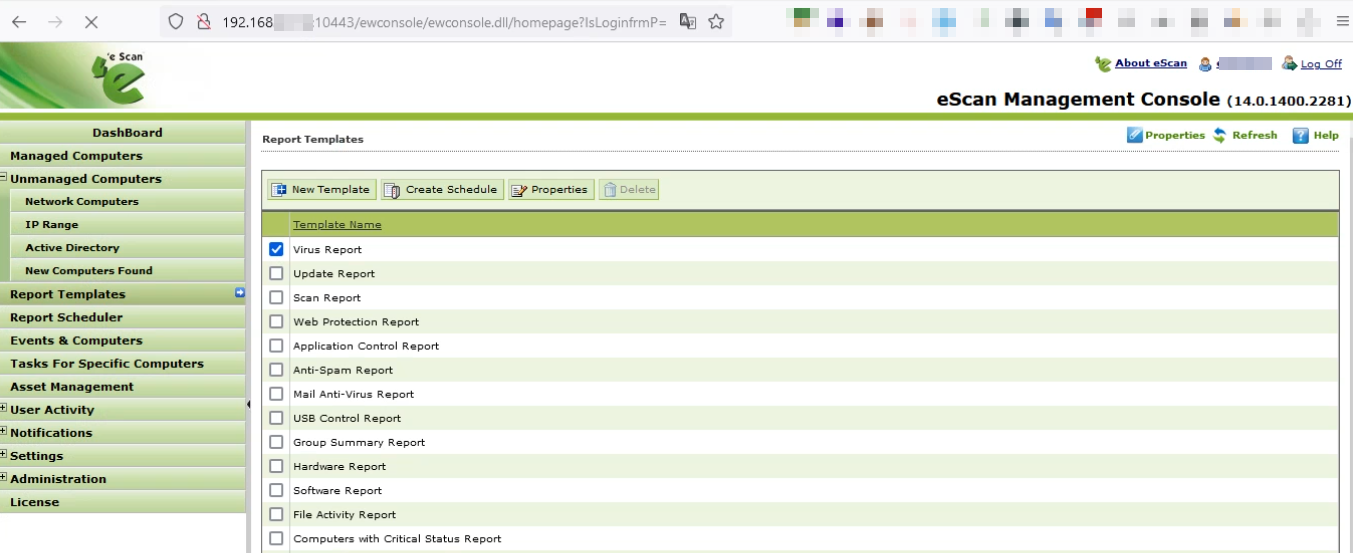Viewport: 1353px width, 553px height.
Task: Click the shield tracking protection icon
Action: (x=176, y=21)
